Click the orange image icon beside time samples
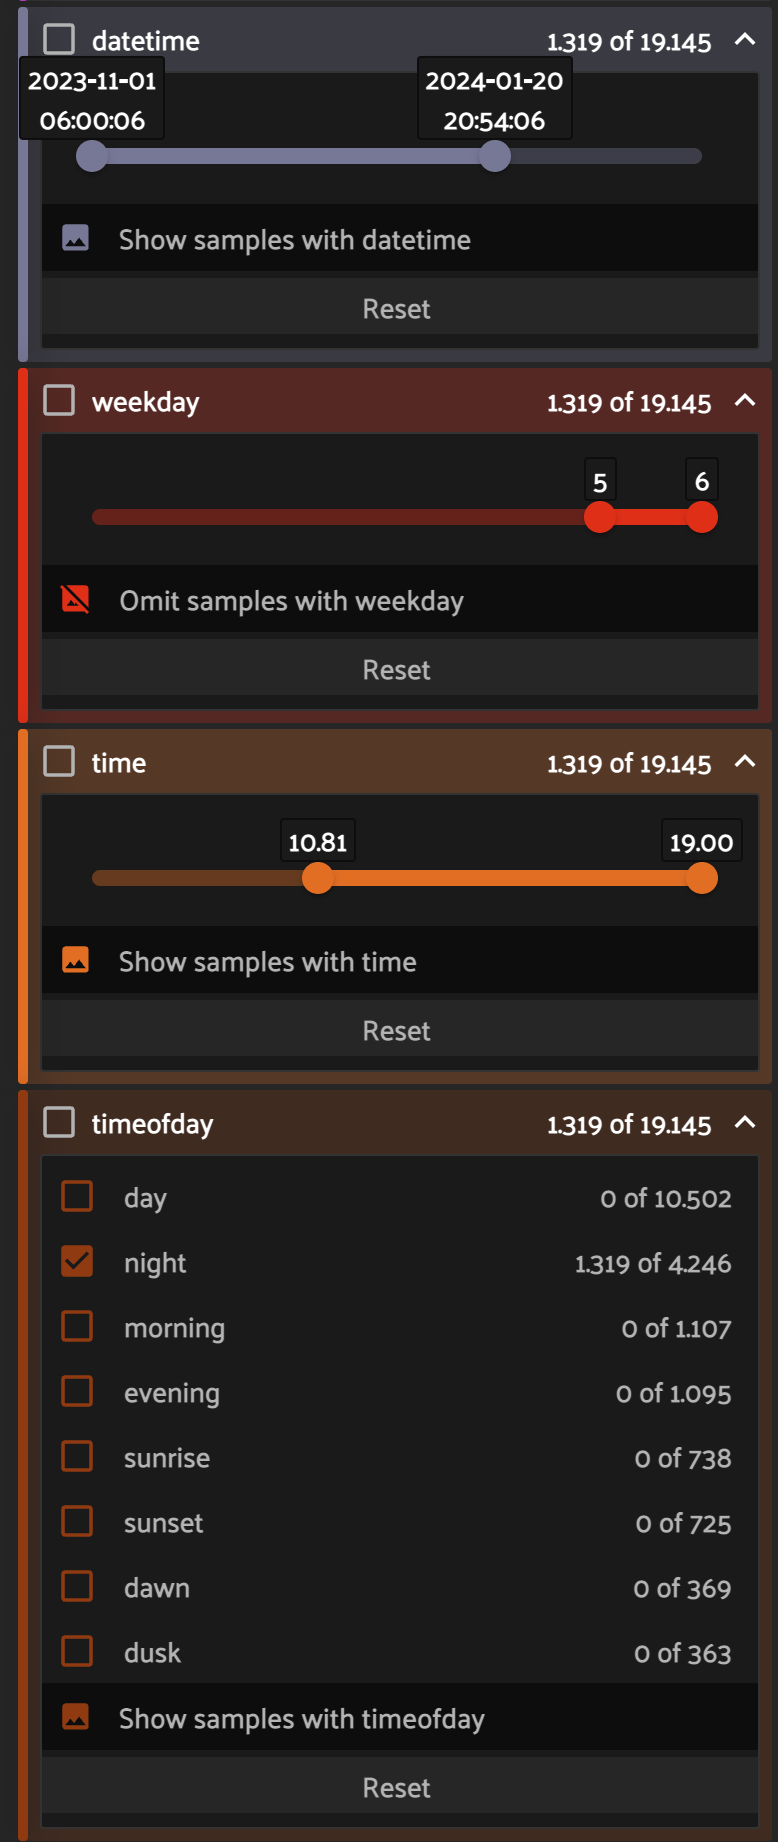This screenshot has width=778, height=1842. tap(76, 960)
